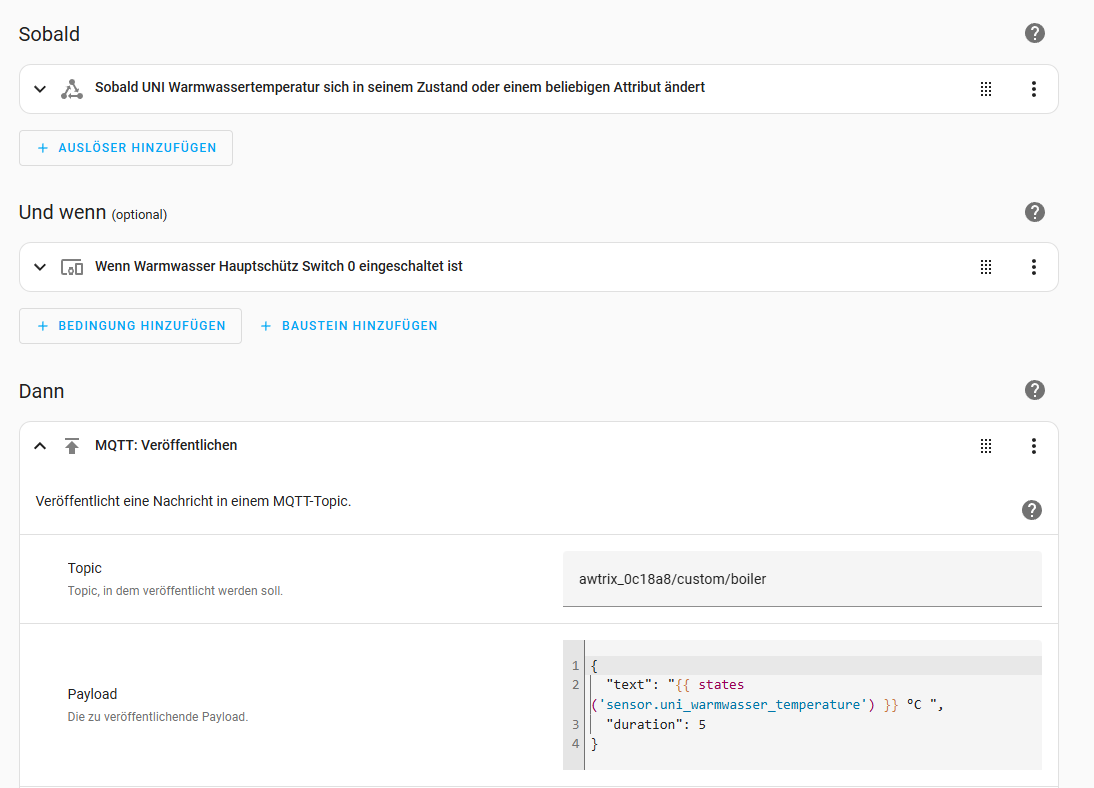
Task: Open help for the Sobald section
Action: [x=1034, y=33]
